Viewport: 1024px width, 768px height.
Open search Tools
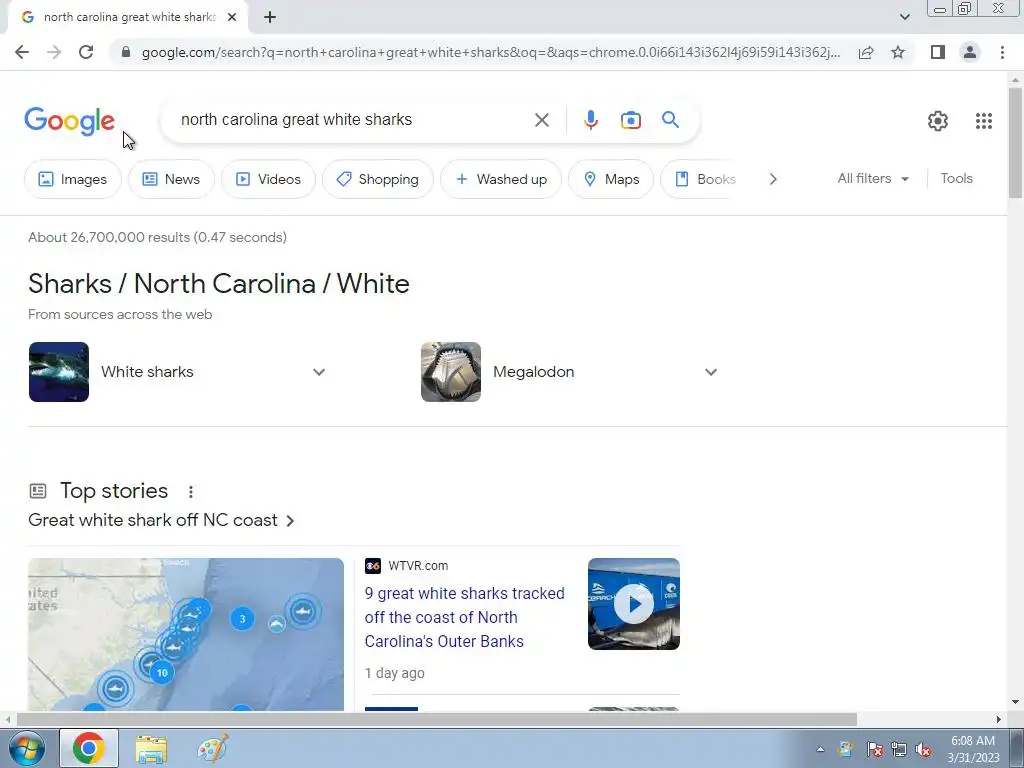point(956,178)
